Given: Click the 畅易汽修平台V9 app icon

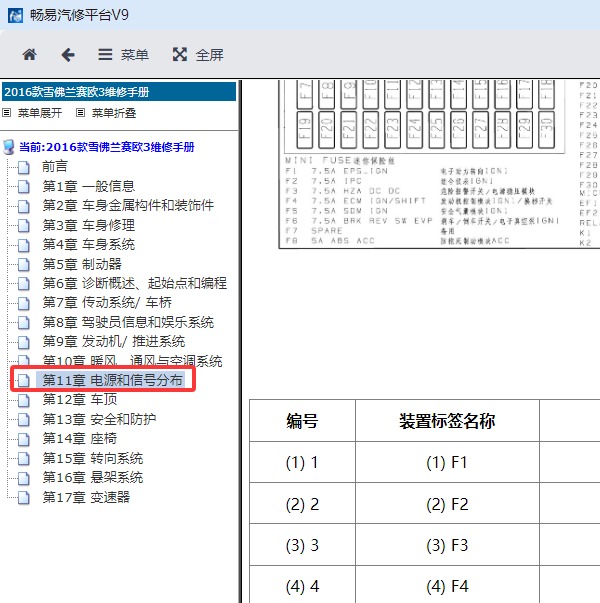Looking at the screenshot, I should tap(15, 15).
